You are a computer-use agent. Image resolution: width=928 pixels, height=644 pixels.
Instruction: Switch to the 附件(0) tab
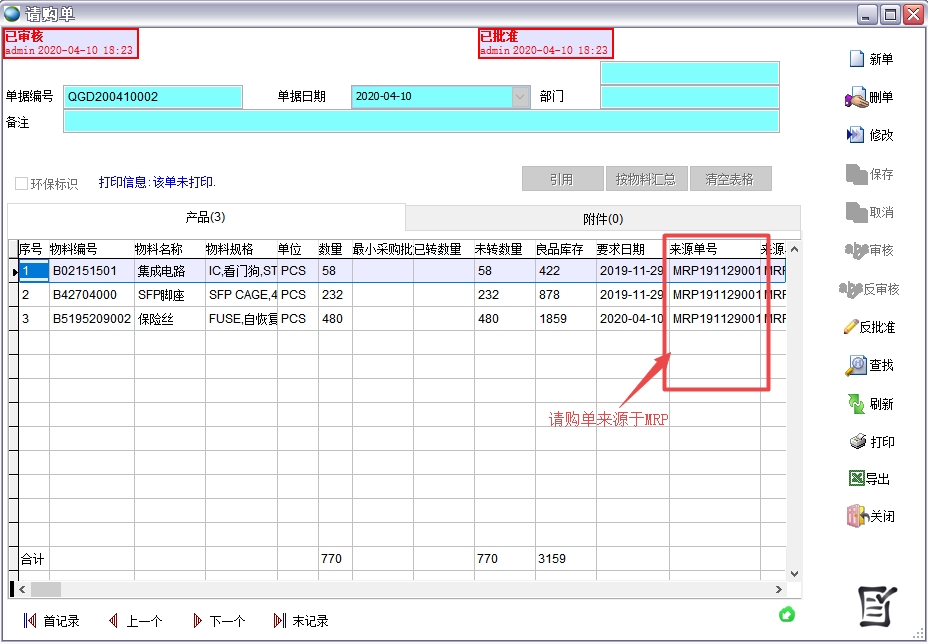[602, 219]
